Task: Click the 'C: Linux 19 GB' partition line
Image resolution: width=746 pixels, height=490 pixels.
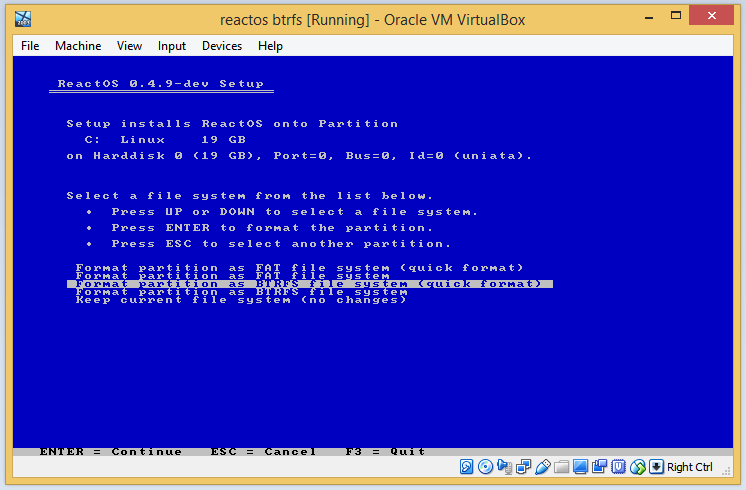Action: coord(165,139)
